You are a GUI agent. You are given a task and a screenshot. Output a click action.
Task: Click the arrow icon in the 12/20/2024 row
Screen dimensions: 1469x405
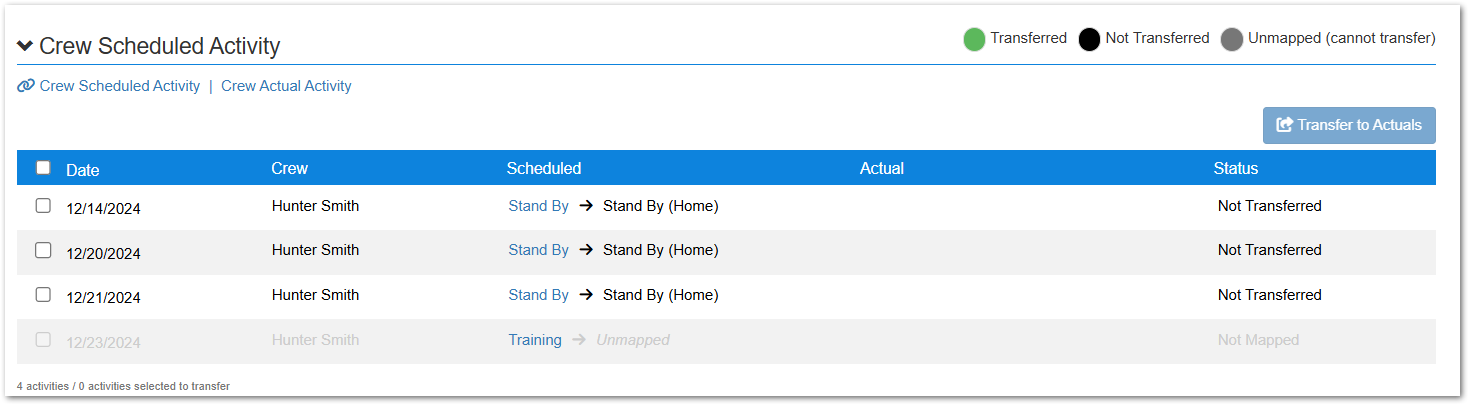click(x=586, y=250)
